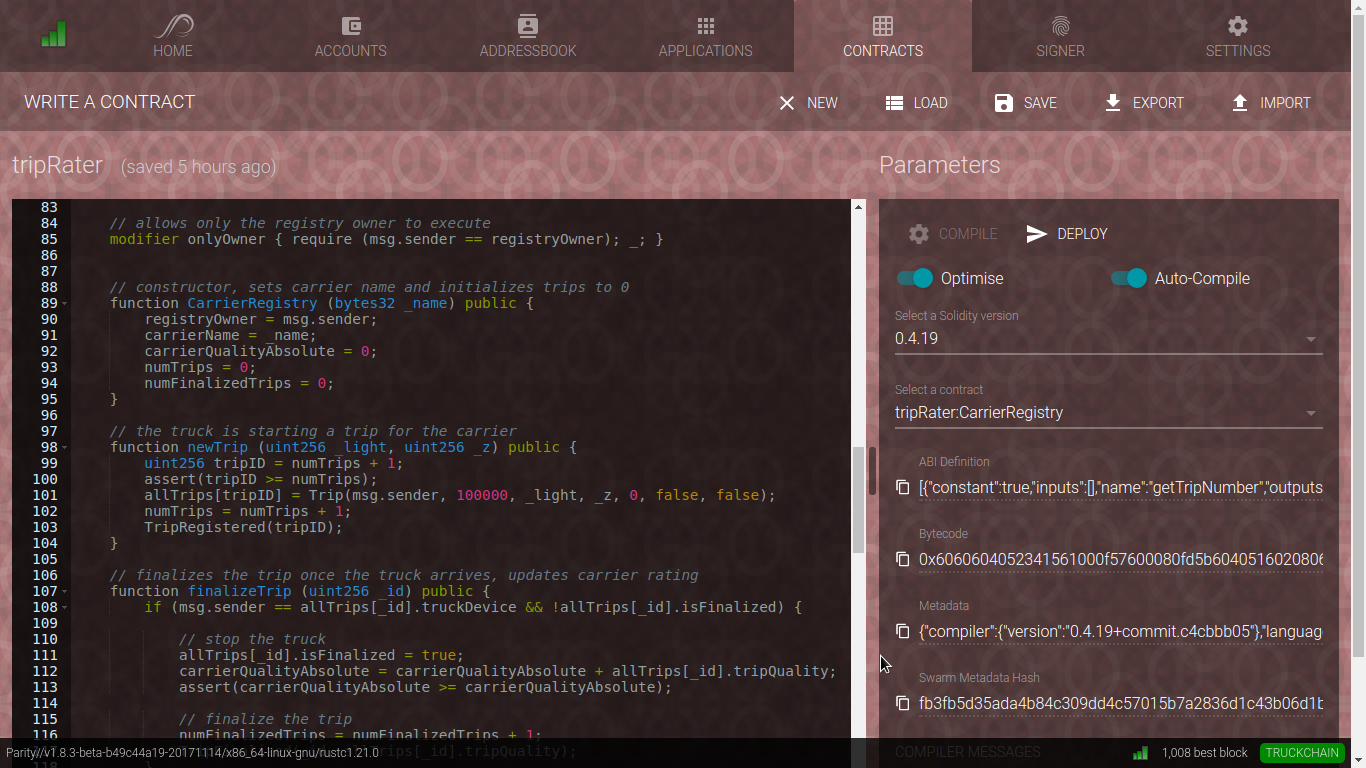Click the page scrollbar down arrow

1358,760
